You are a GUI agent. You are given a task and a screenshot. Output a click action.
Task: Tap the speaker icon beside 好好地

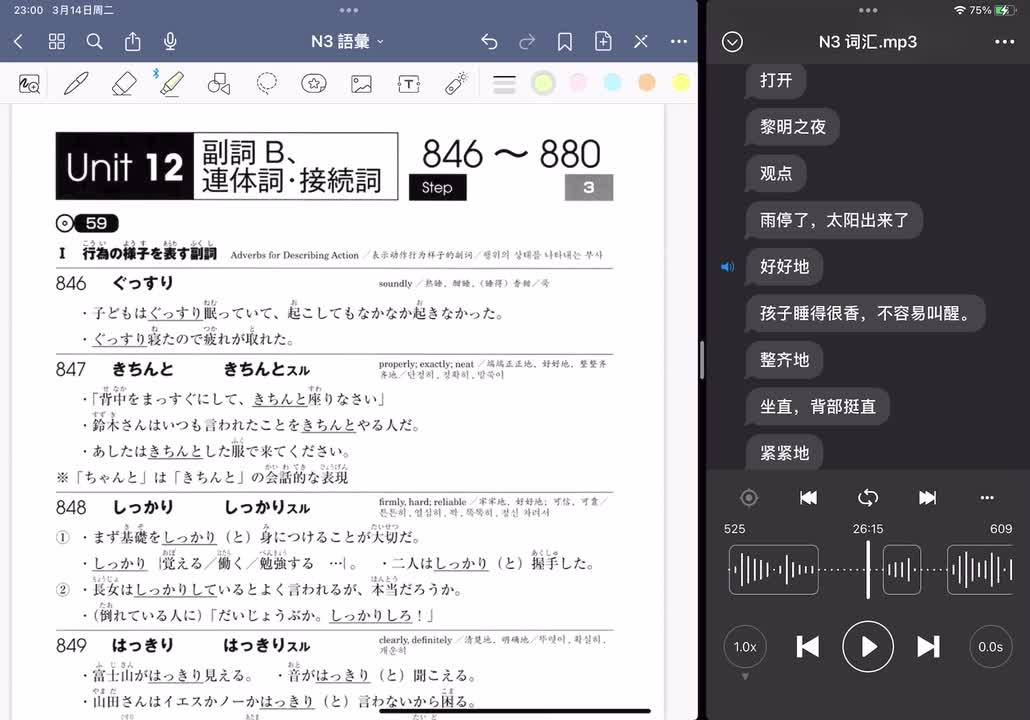click(x=728, y=267)
